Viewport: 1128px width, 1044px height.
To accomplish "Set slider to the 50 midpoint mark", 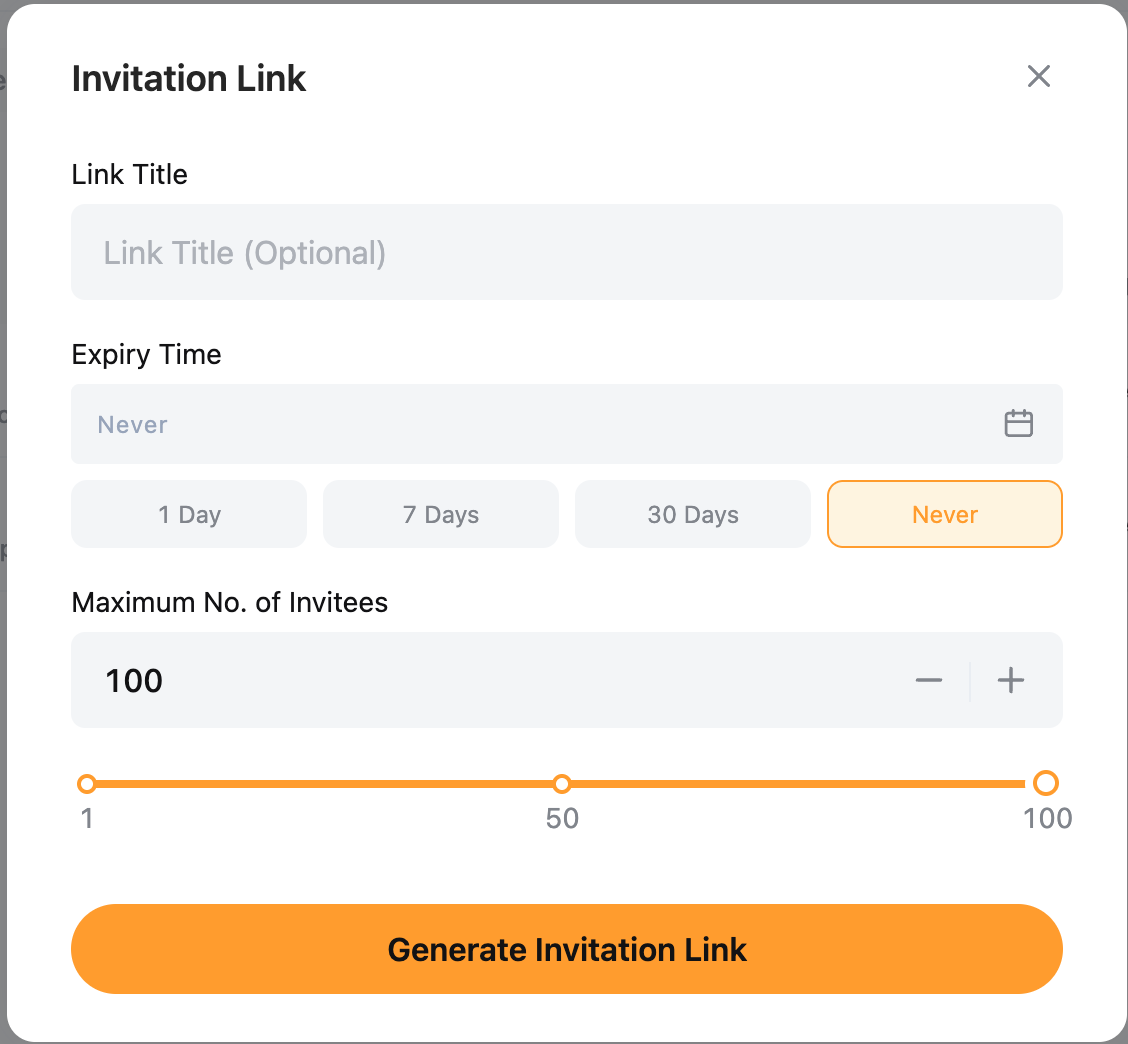I will [x=562, y=783].
